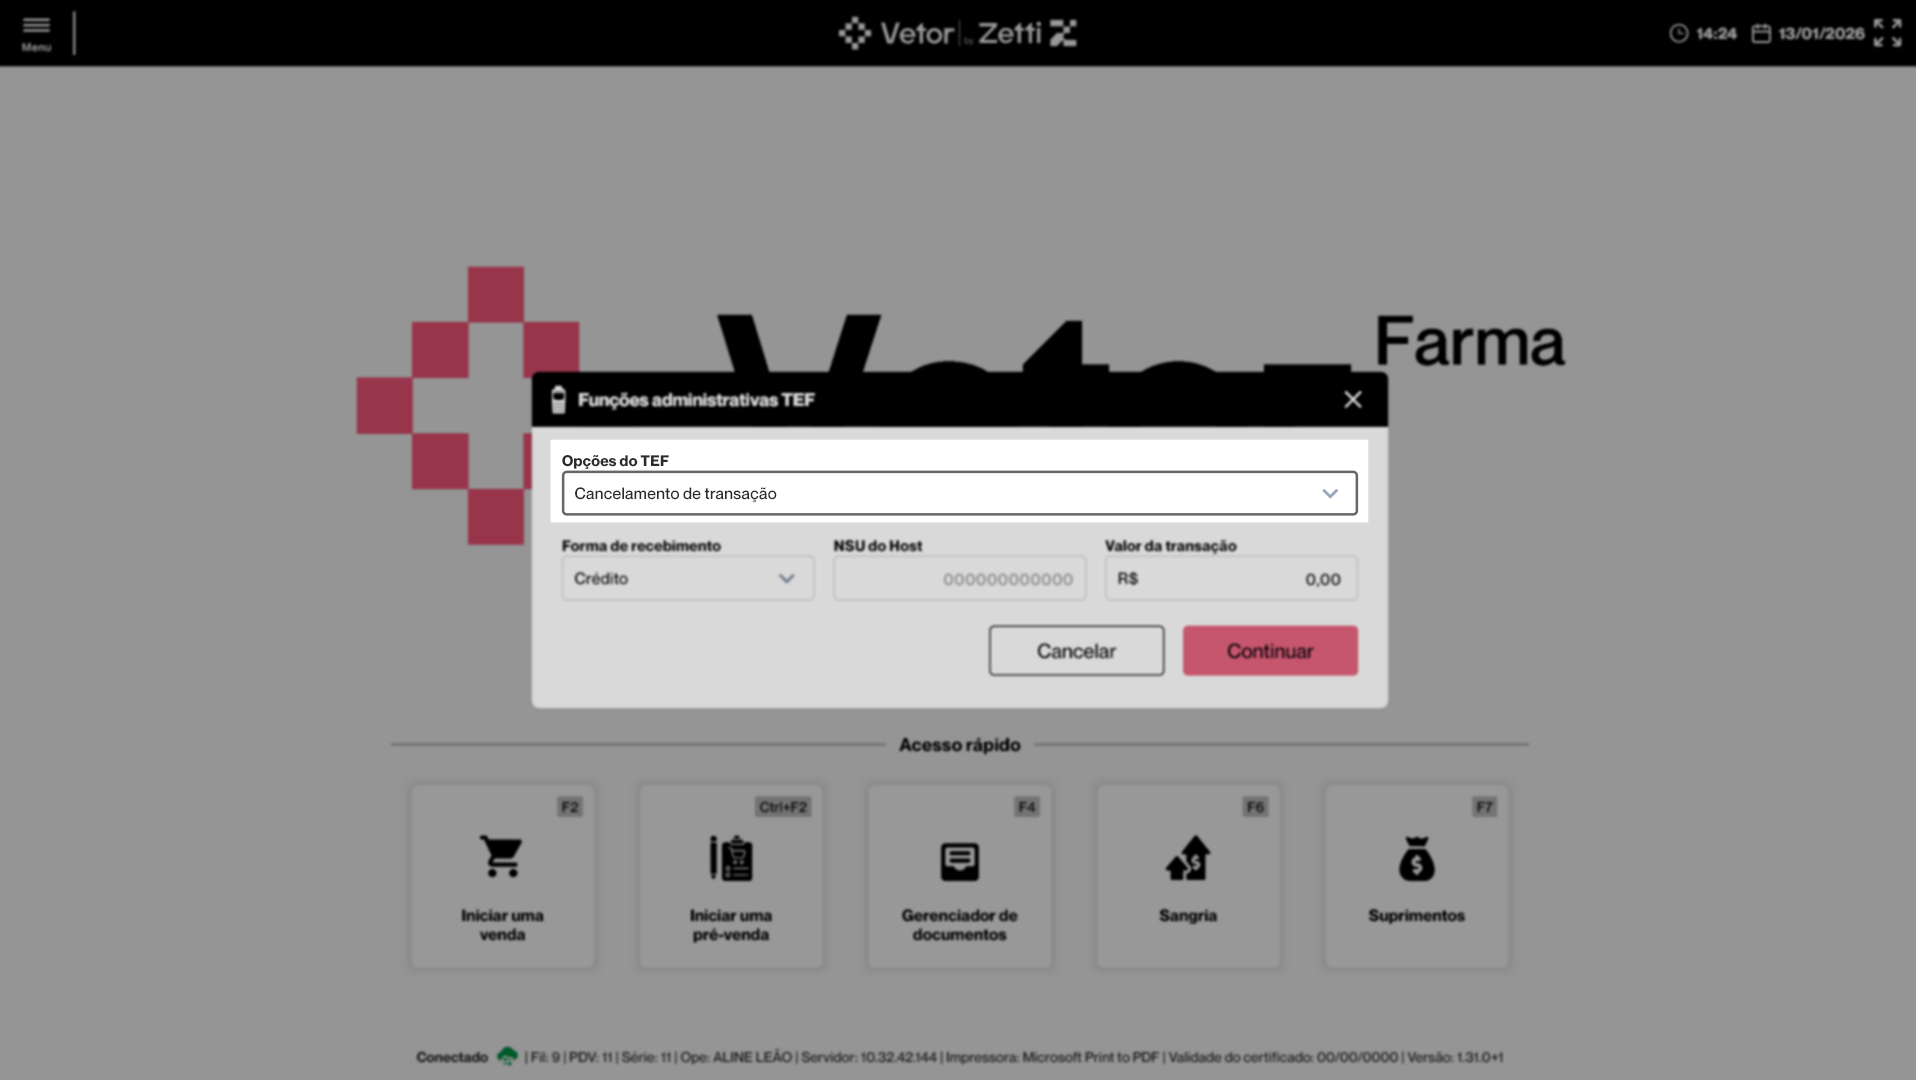Viewport: 1916px width, 1080px height.
Task: Click the clipboard icon for pré-venda
Action: coord(731,858)
